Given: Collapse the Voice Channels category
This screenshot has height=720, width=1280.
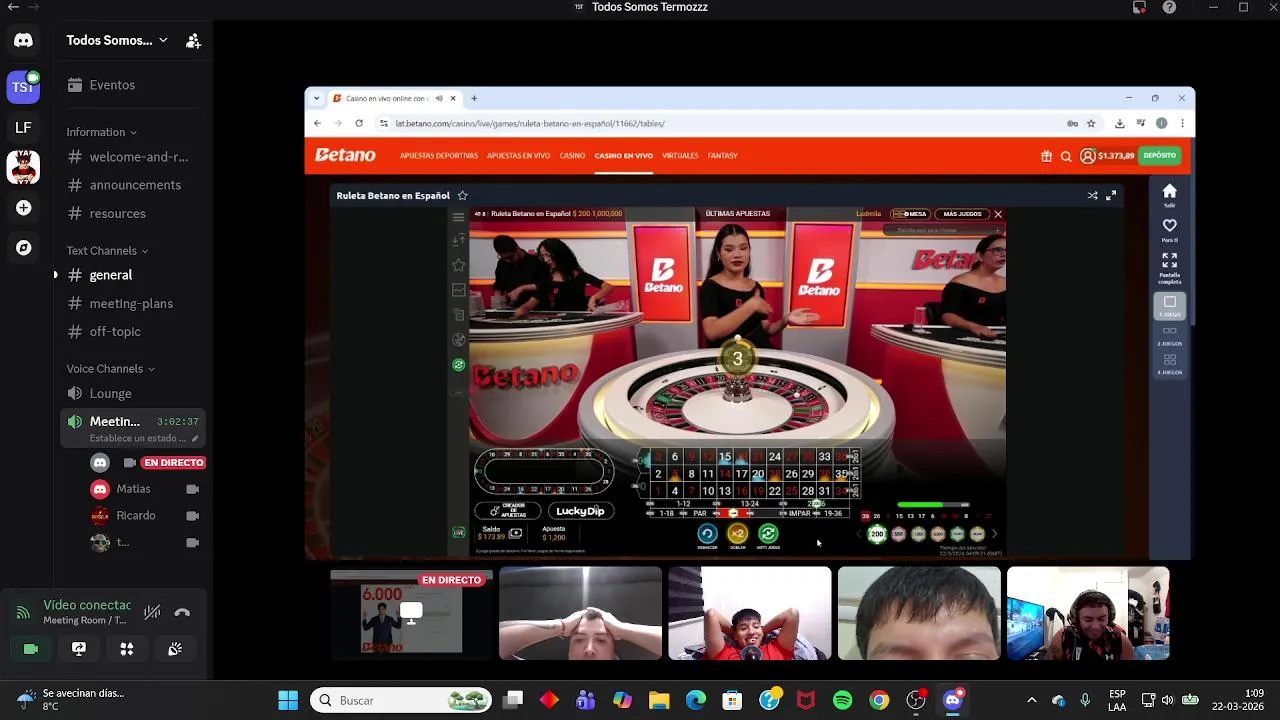Looking at the screenshot, I should [x=110, y=369].
